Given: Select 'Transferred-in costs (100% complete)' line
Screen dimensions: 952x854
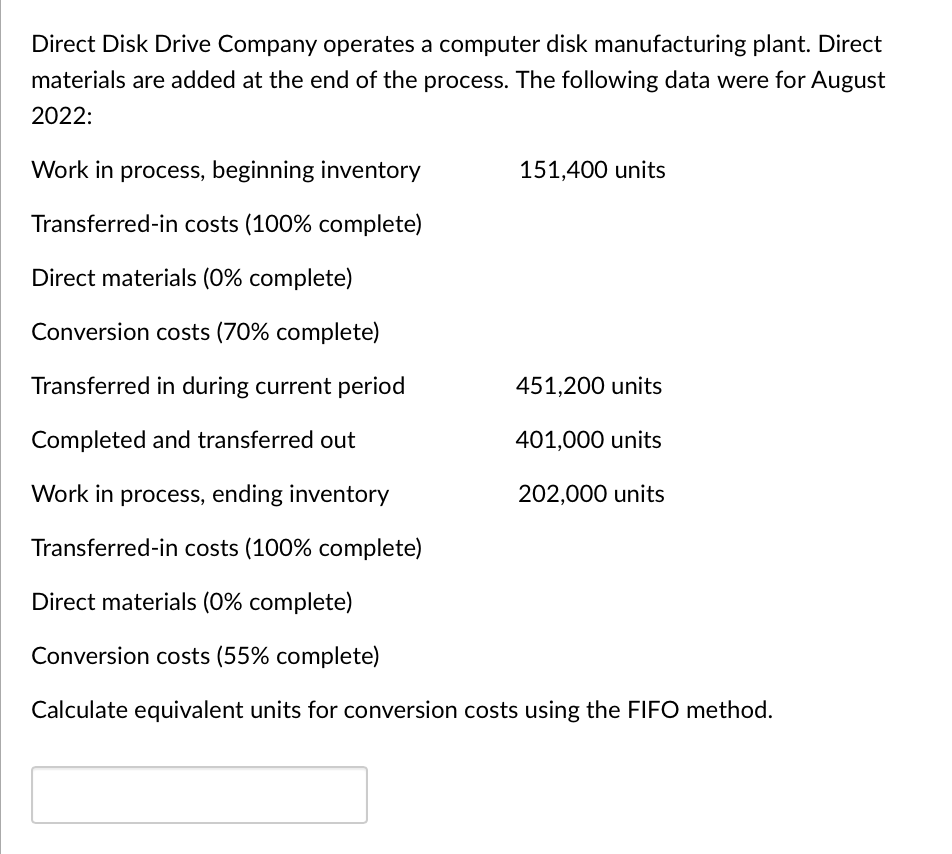Looking at the screenshot, I should pyautogui.click(x=226, y=224).
